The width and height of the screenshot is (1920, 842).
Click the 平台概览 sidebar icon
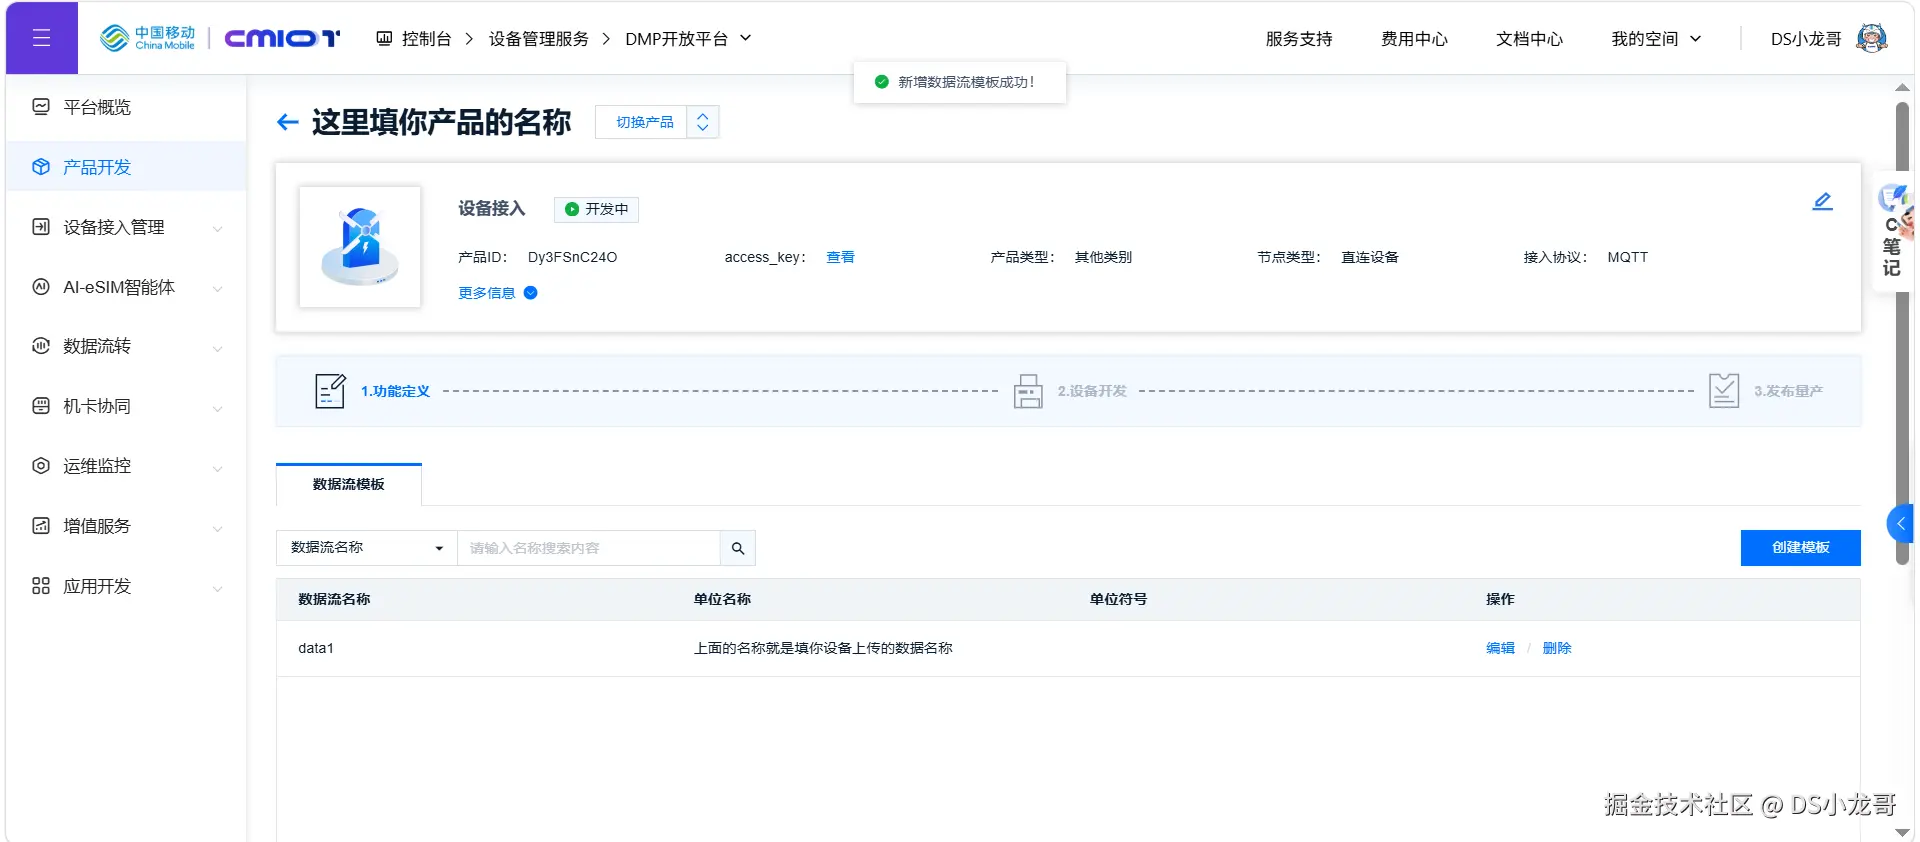pos(41,107)
